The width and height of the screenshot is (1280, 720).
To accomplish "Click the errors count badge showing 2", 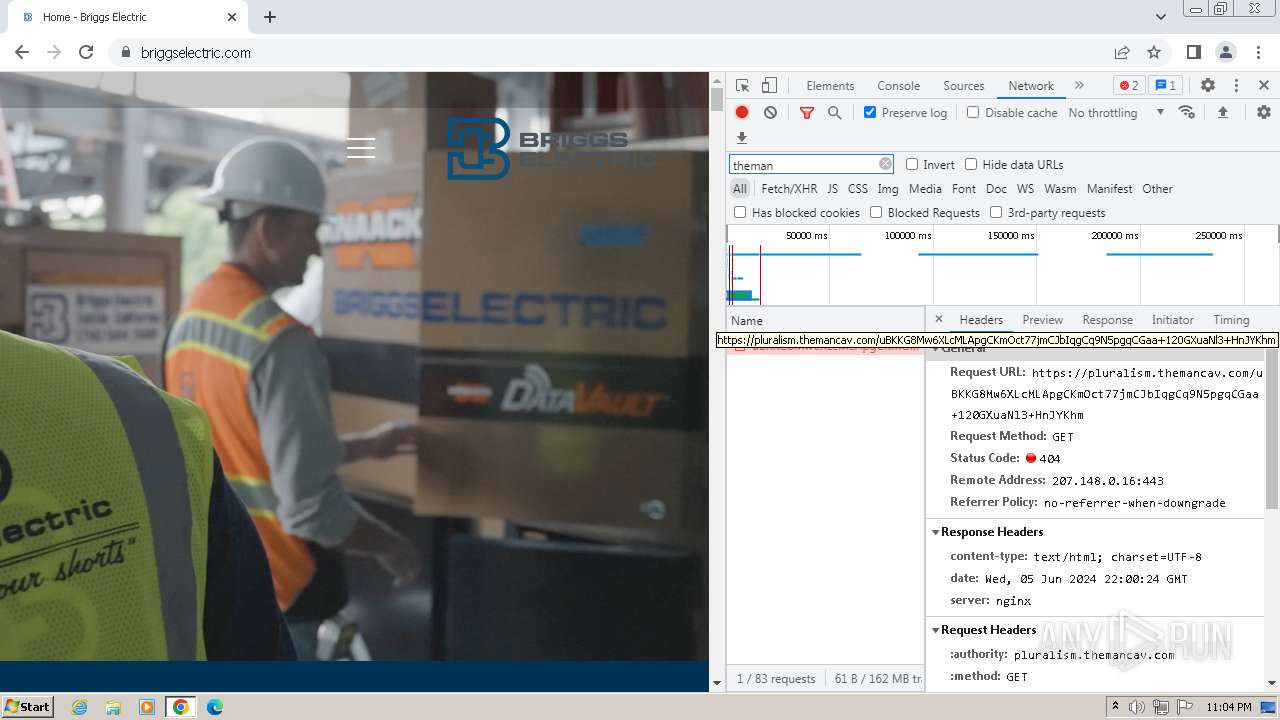I will coord(1128,85).
